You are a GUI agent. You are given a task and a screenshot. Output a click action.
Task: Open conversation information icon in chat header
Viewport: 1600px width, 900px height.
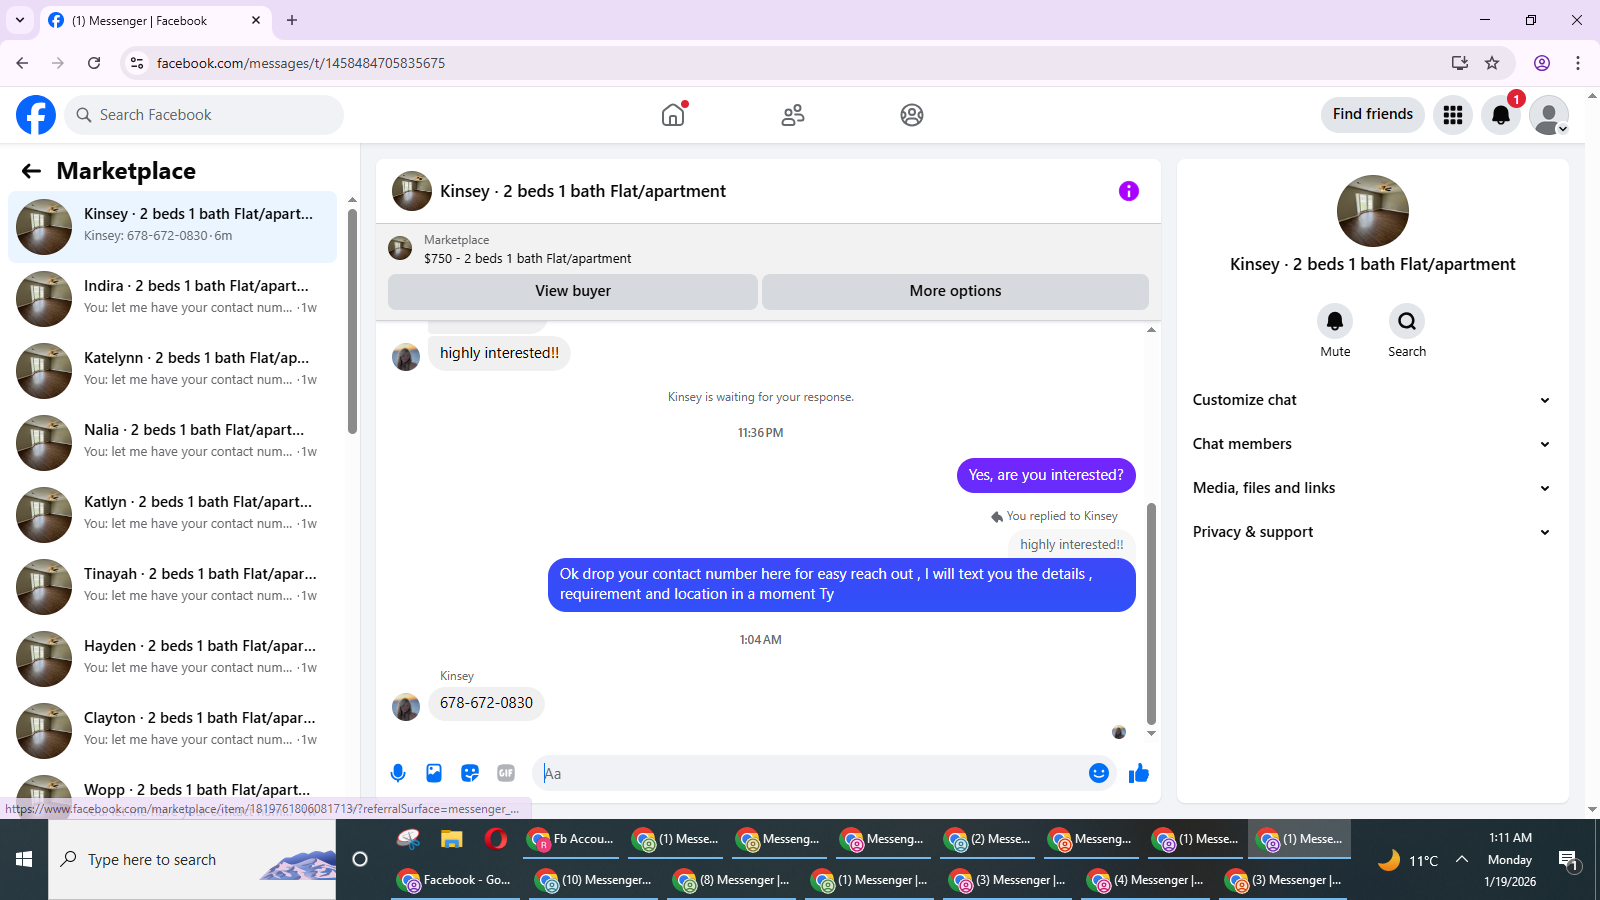pyautogui.click(x=1129, y=191)
